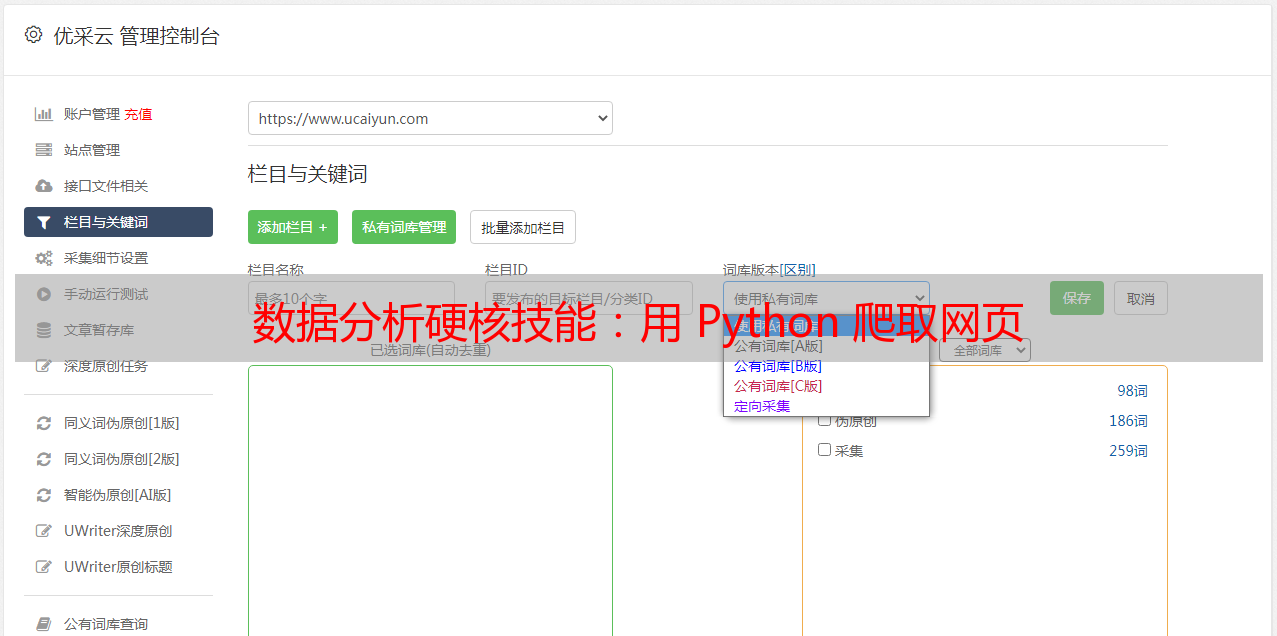
Task: Click the refresh icon beside 同义词伪原创[1版]
Action: tap(43, 423)
